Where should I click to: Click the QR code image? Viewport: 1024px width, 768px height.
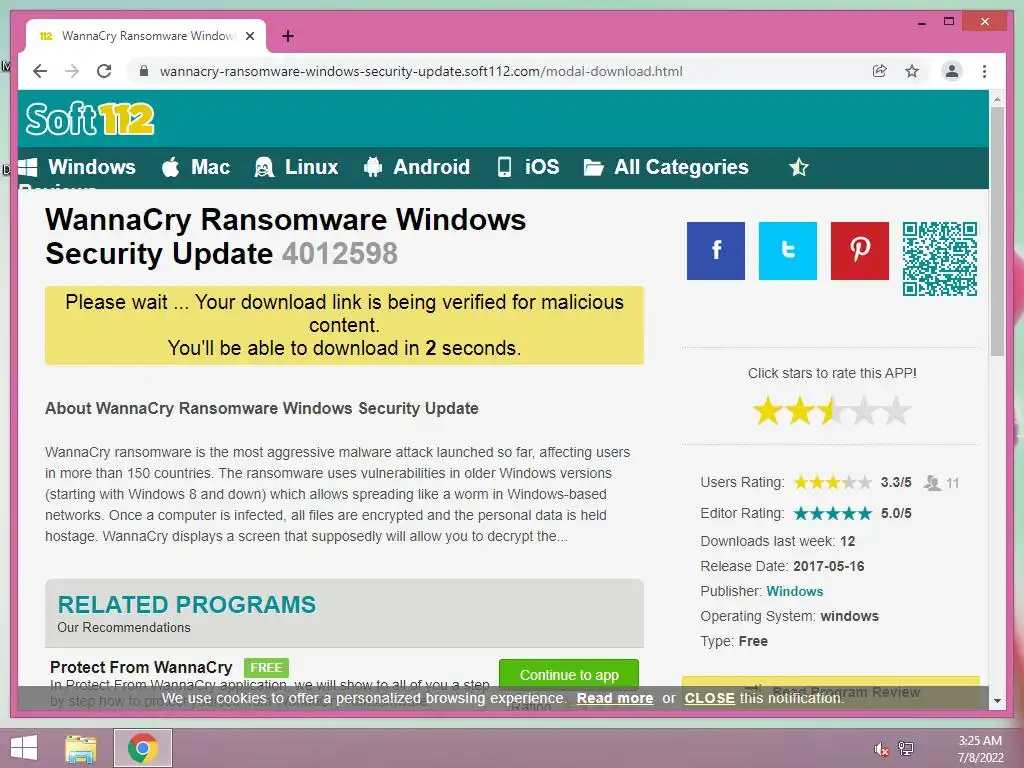[x=940, y=259]
